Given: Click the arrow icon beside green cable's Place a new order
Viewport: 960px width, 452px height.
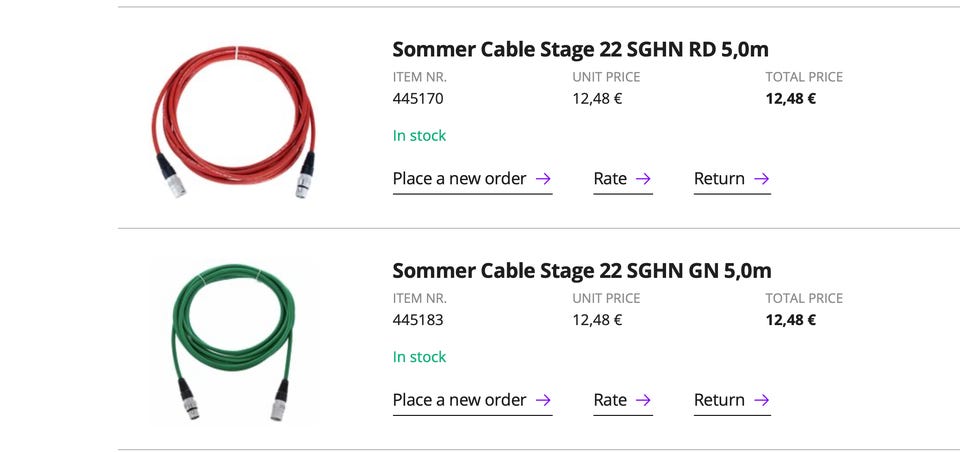Looking at the screenshot, I should pos(543,400).
